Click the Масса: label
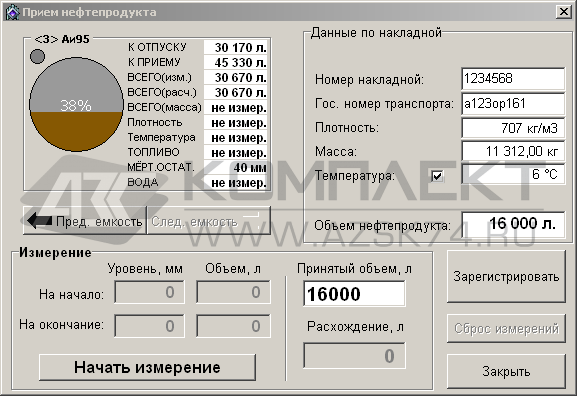Viewport: 577px width, 396px height. coord(336,152)
